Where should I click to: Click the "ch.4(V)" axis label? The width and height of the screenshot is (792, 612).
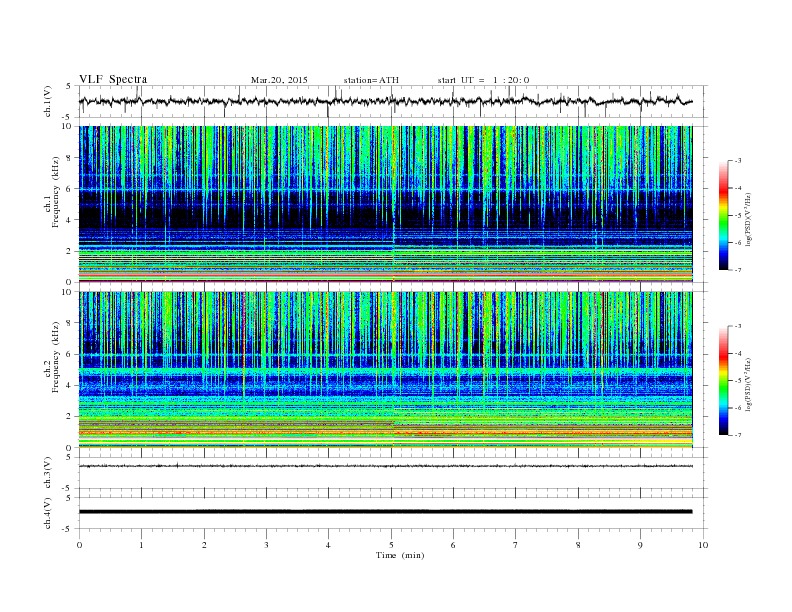[x=48, y=513]
